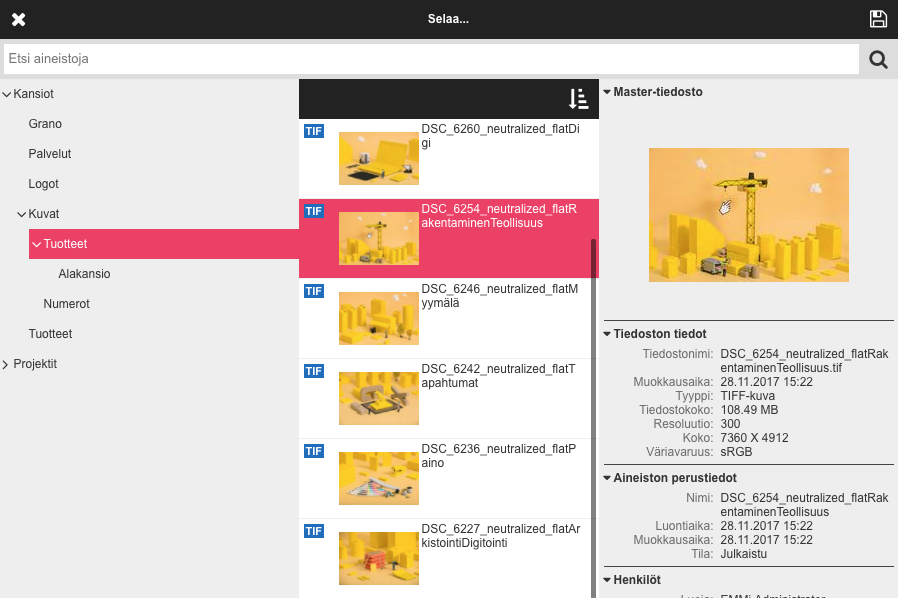
Task: Open the Palvelut folder
Action: tap(50, 154)
